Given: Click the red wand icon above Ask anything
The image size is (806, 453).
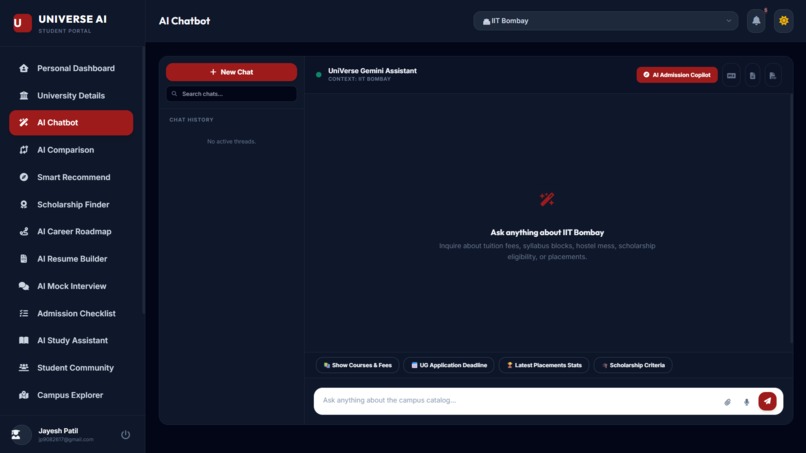Looking at the screenshot, I should tap(547, 200).
